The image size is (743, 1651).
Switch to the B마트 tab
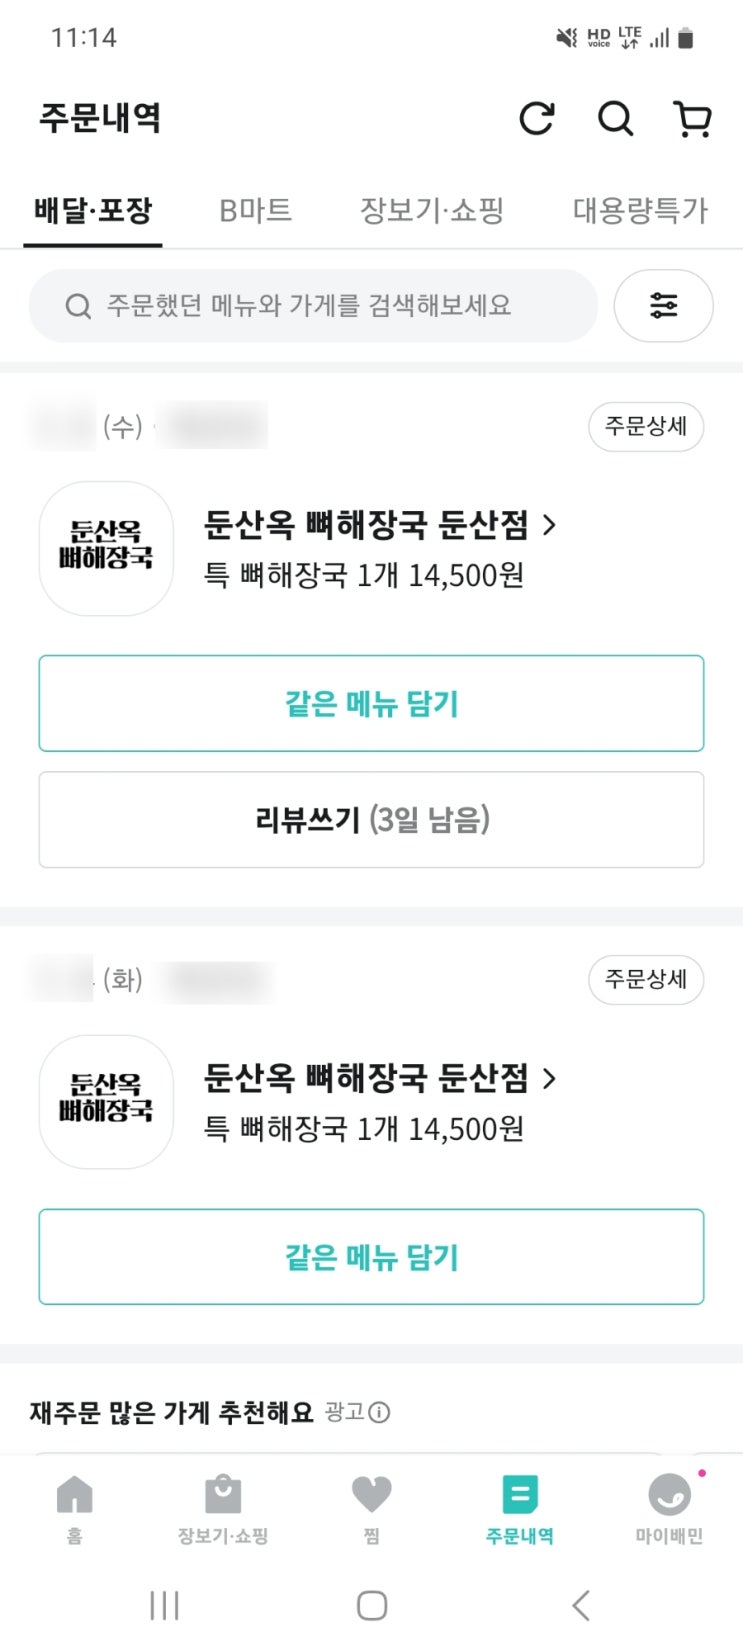[255, 210]
